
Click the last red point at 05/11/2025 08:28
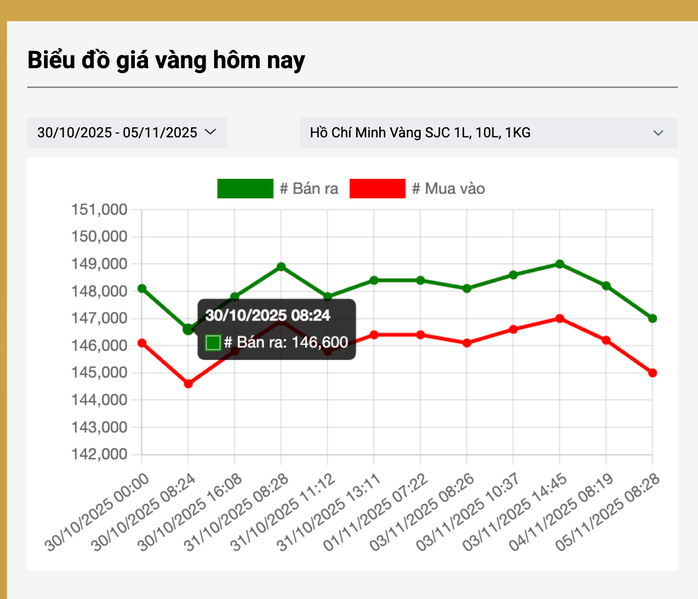[652, 373]
